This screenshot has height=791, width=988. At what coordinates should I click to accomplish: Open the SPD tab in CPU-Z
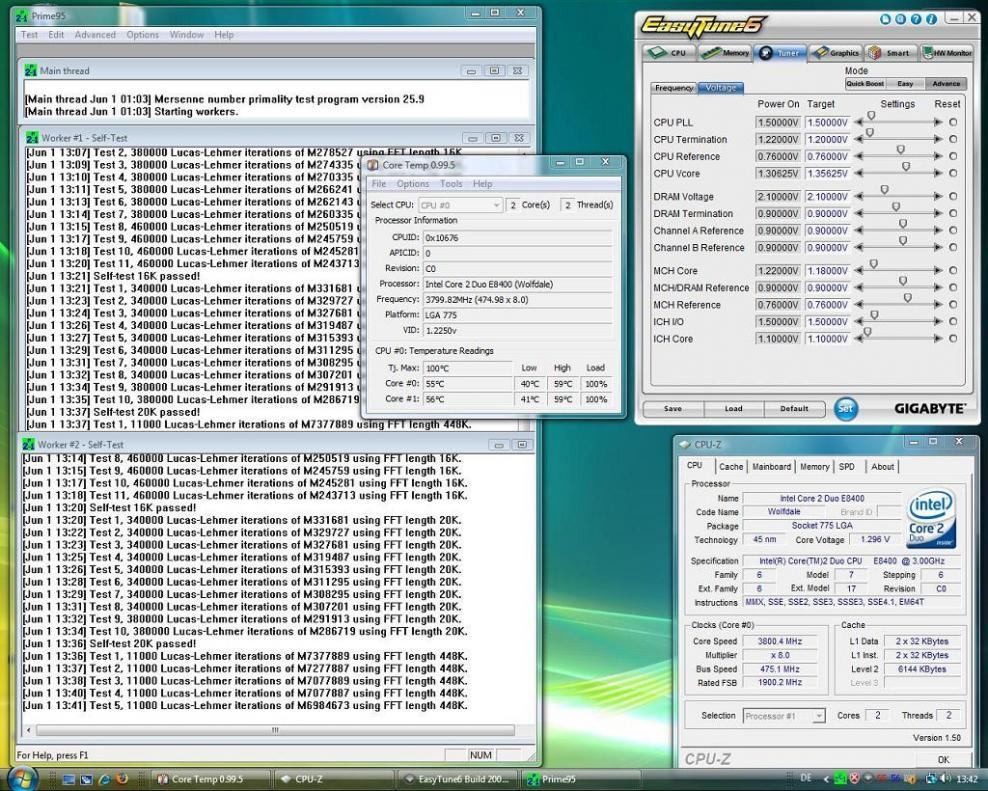[847, 466]
